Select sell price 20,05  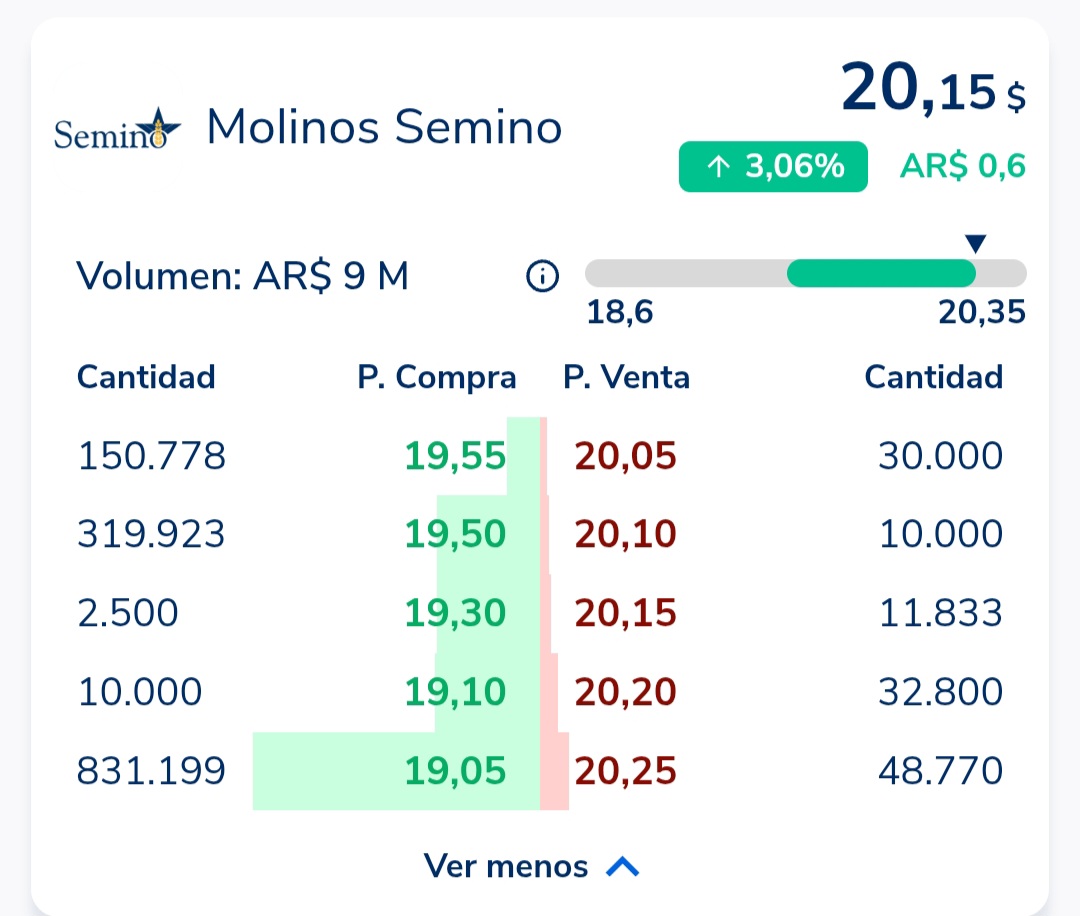click(626, 456)
